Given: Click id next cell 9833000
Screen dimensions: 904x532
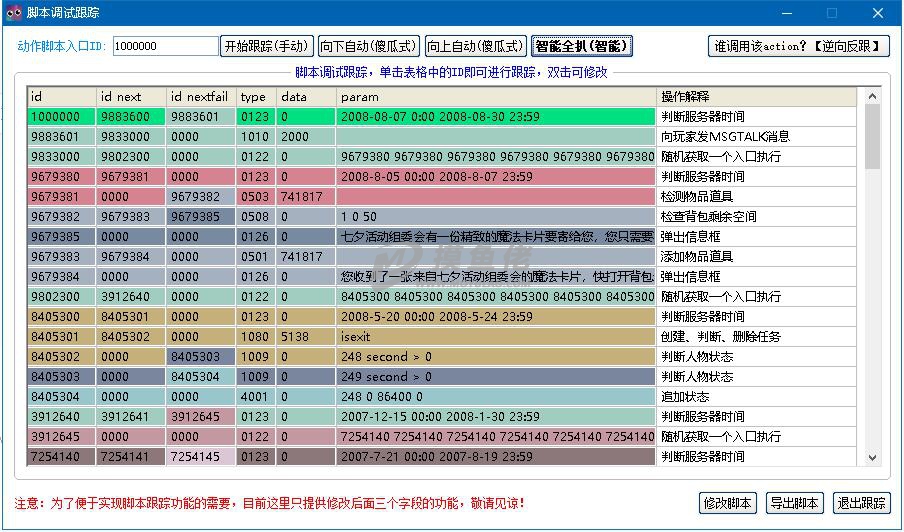Looking at the screenshot, I should point(131,137).
